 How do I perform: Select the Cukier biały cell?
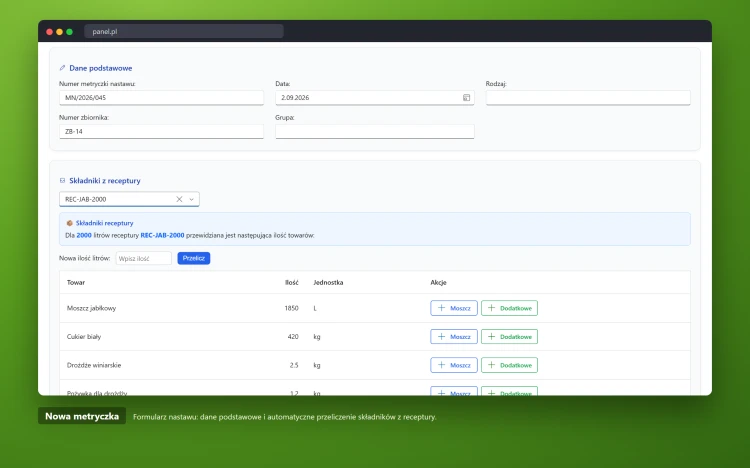(84, 337)
